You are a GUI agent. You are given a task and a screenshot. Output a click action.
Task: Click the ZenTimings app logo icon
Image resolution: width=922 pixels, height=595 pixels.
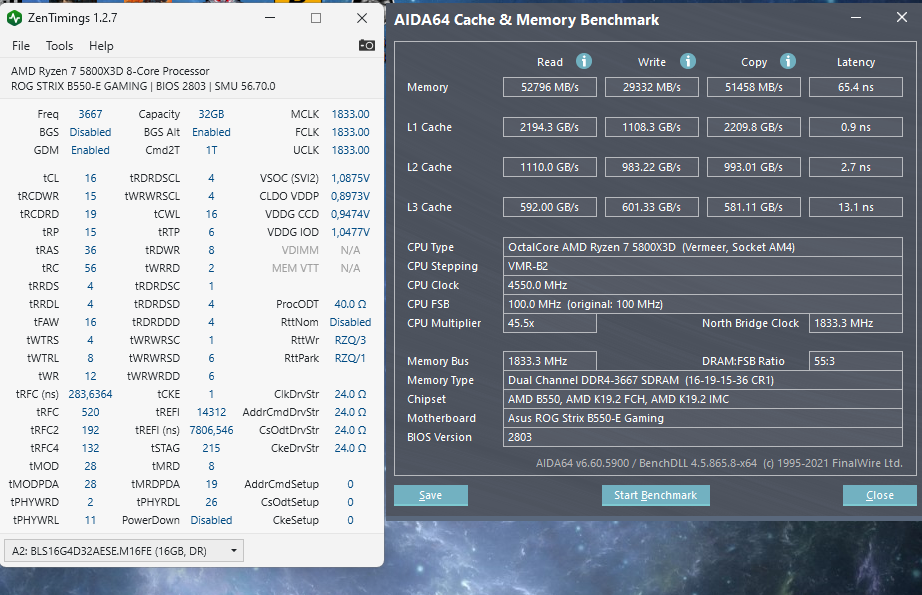pos(14,18)
